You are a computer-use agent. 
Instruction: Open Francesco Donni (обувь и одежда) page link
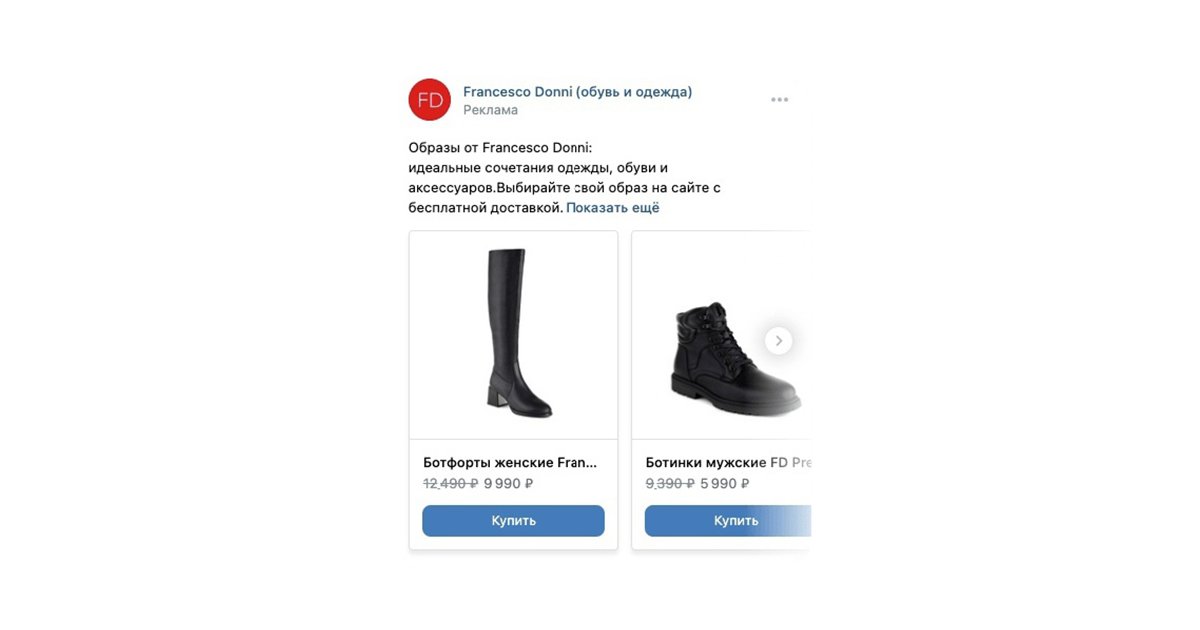point(577,92)
